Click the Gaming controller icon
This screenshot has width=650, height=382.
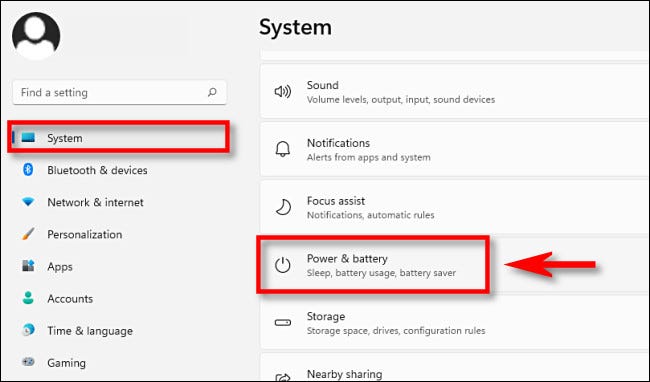[28, 362]
